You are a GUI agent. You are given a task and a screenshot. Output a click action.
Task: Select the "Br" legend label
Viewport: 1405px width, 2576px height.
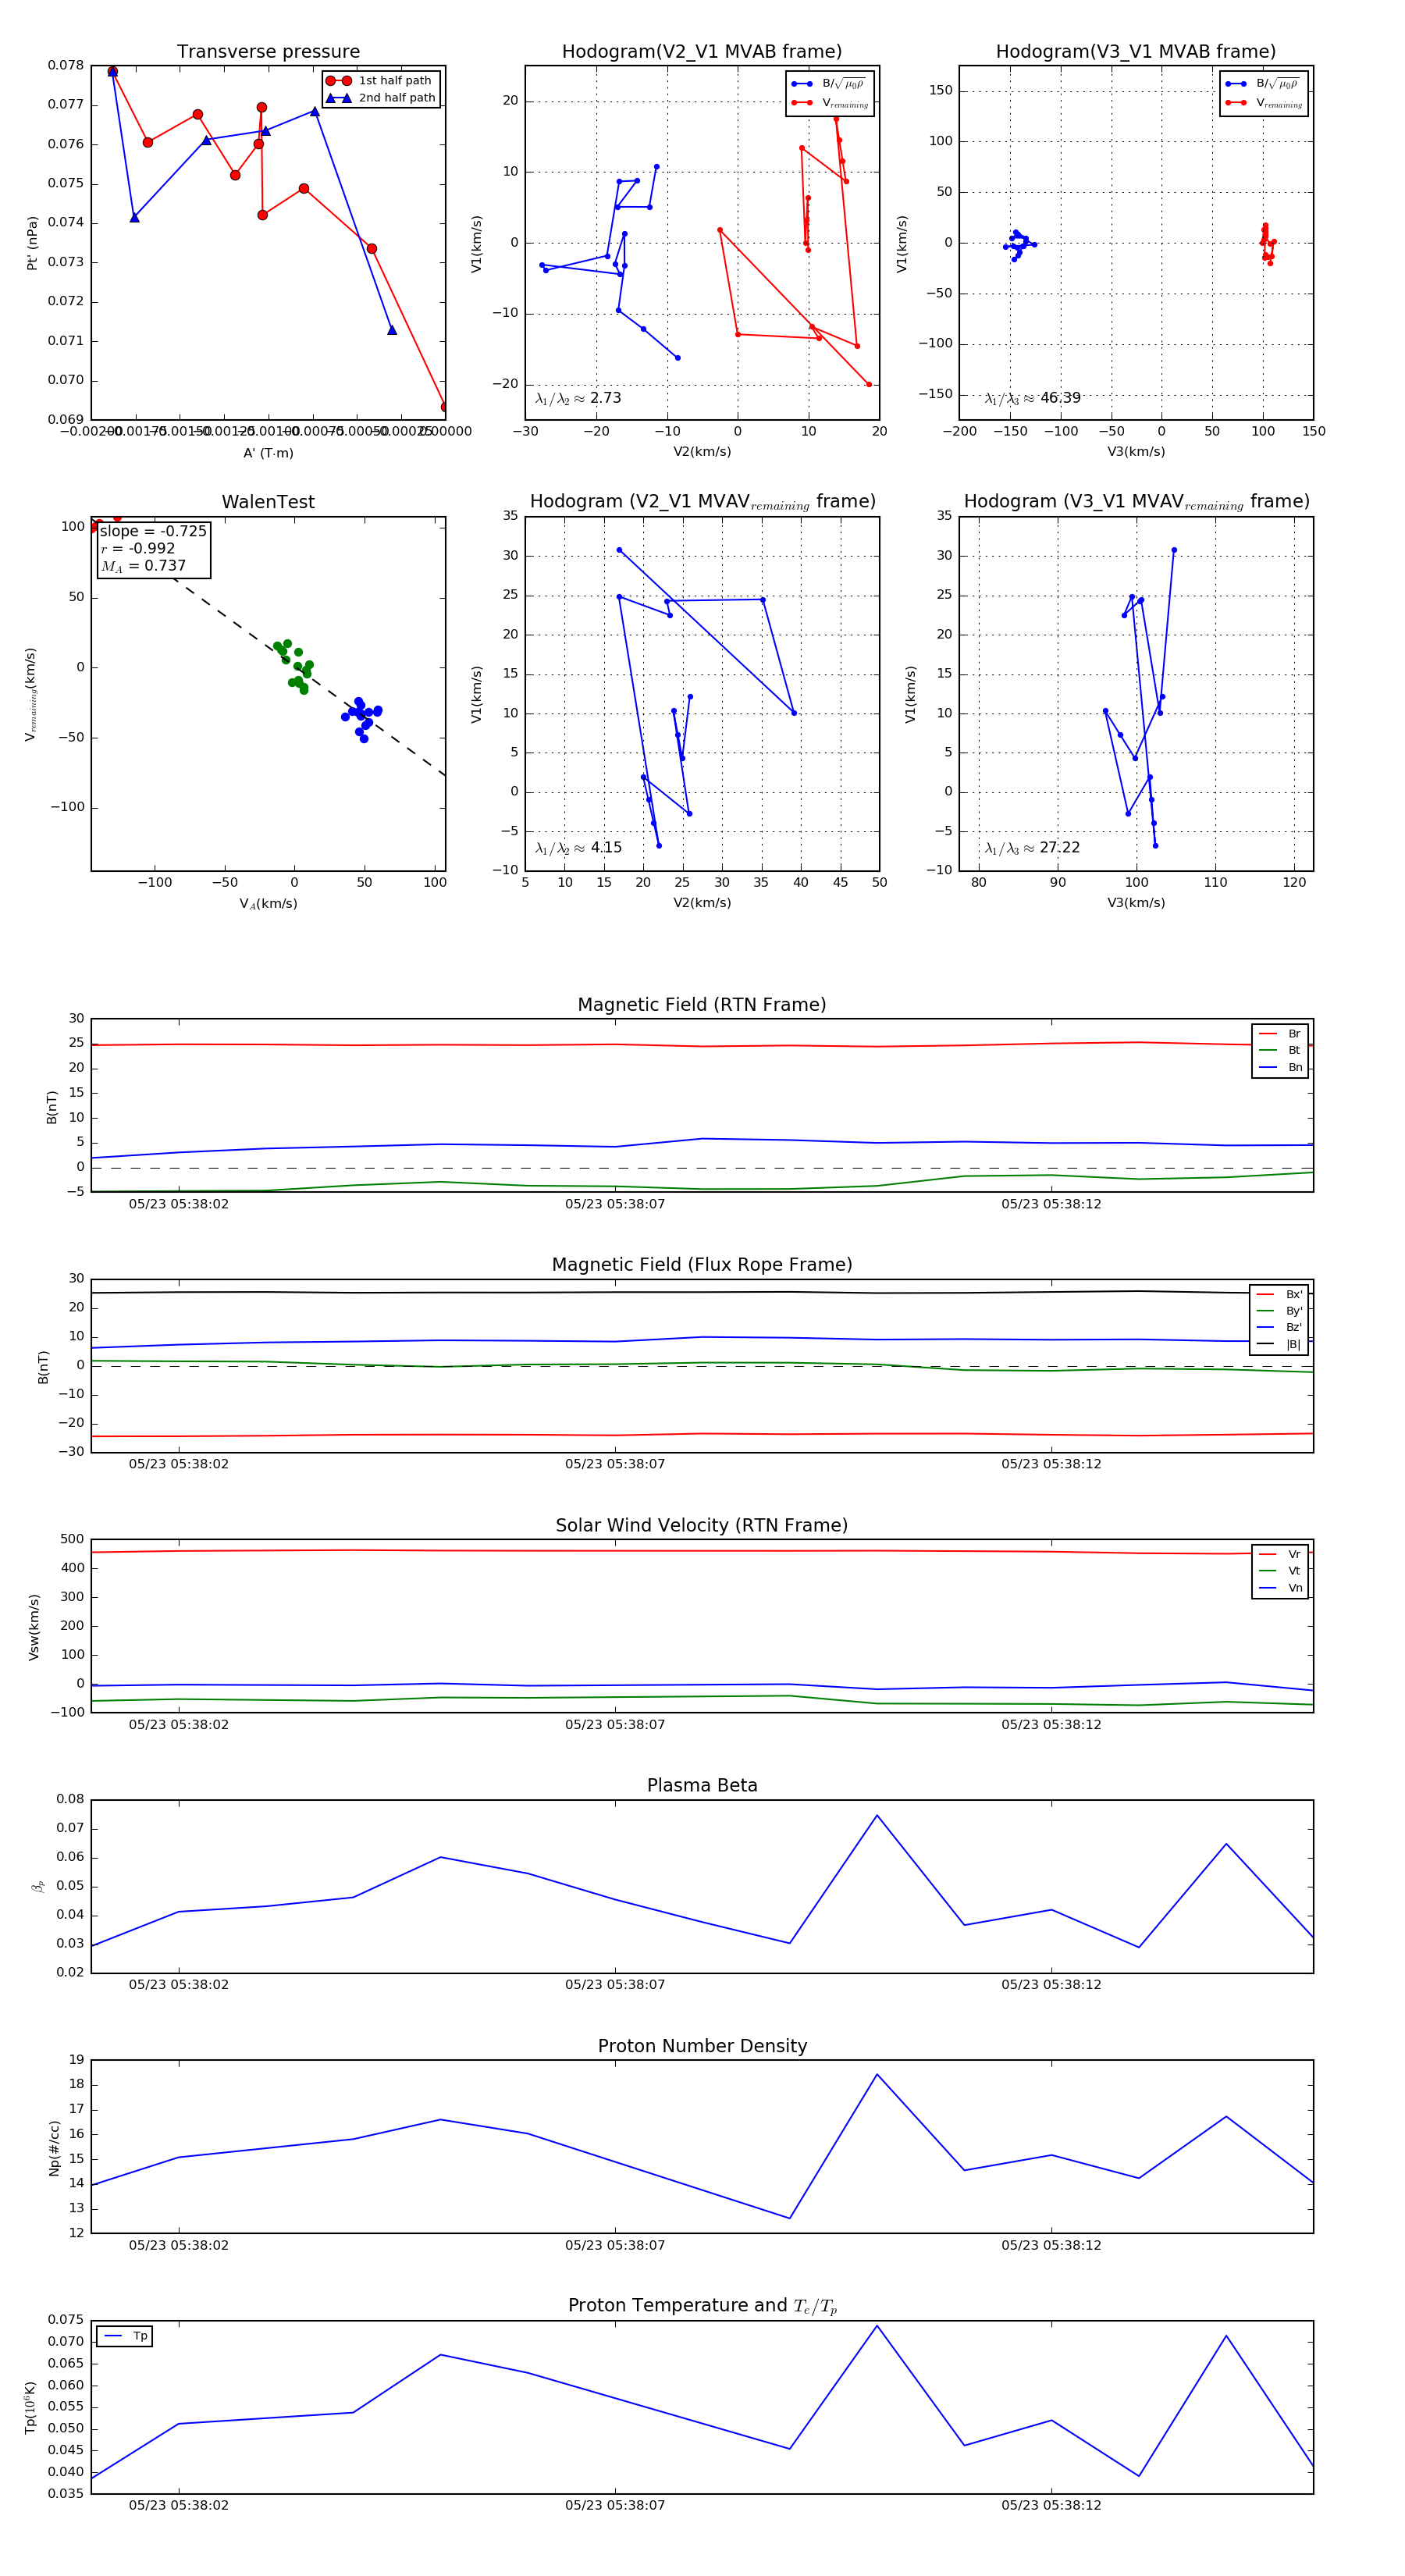pos(1294,1034)
